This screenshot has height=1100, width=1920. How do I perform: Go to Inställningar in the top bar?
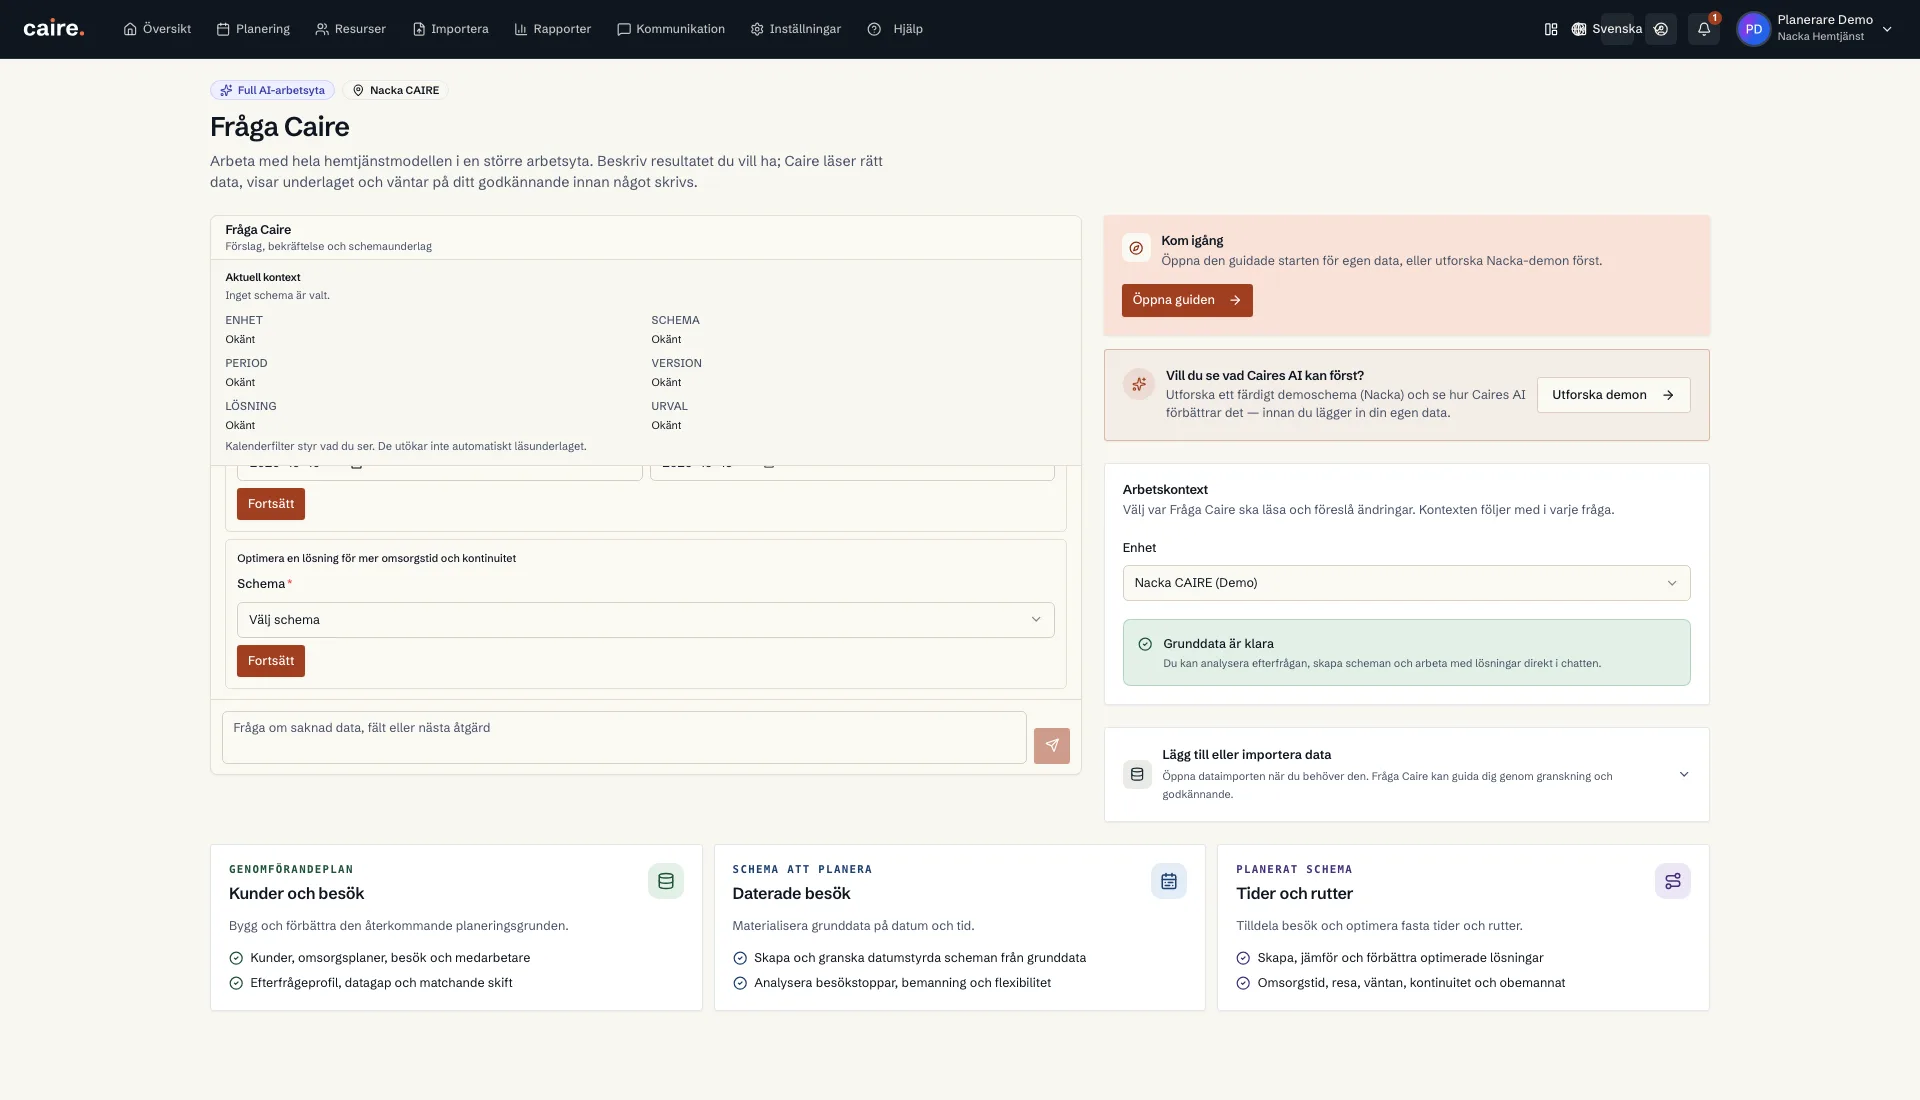pyautogui.click(x=796, y=29)
